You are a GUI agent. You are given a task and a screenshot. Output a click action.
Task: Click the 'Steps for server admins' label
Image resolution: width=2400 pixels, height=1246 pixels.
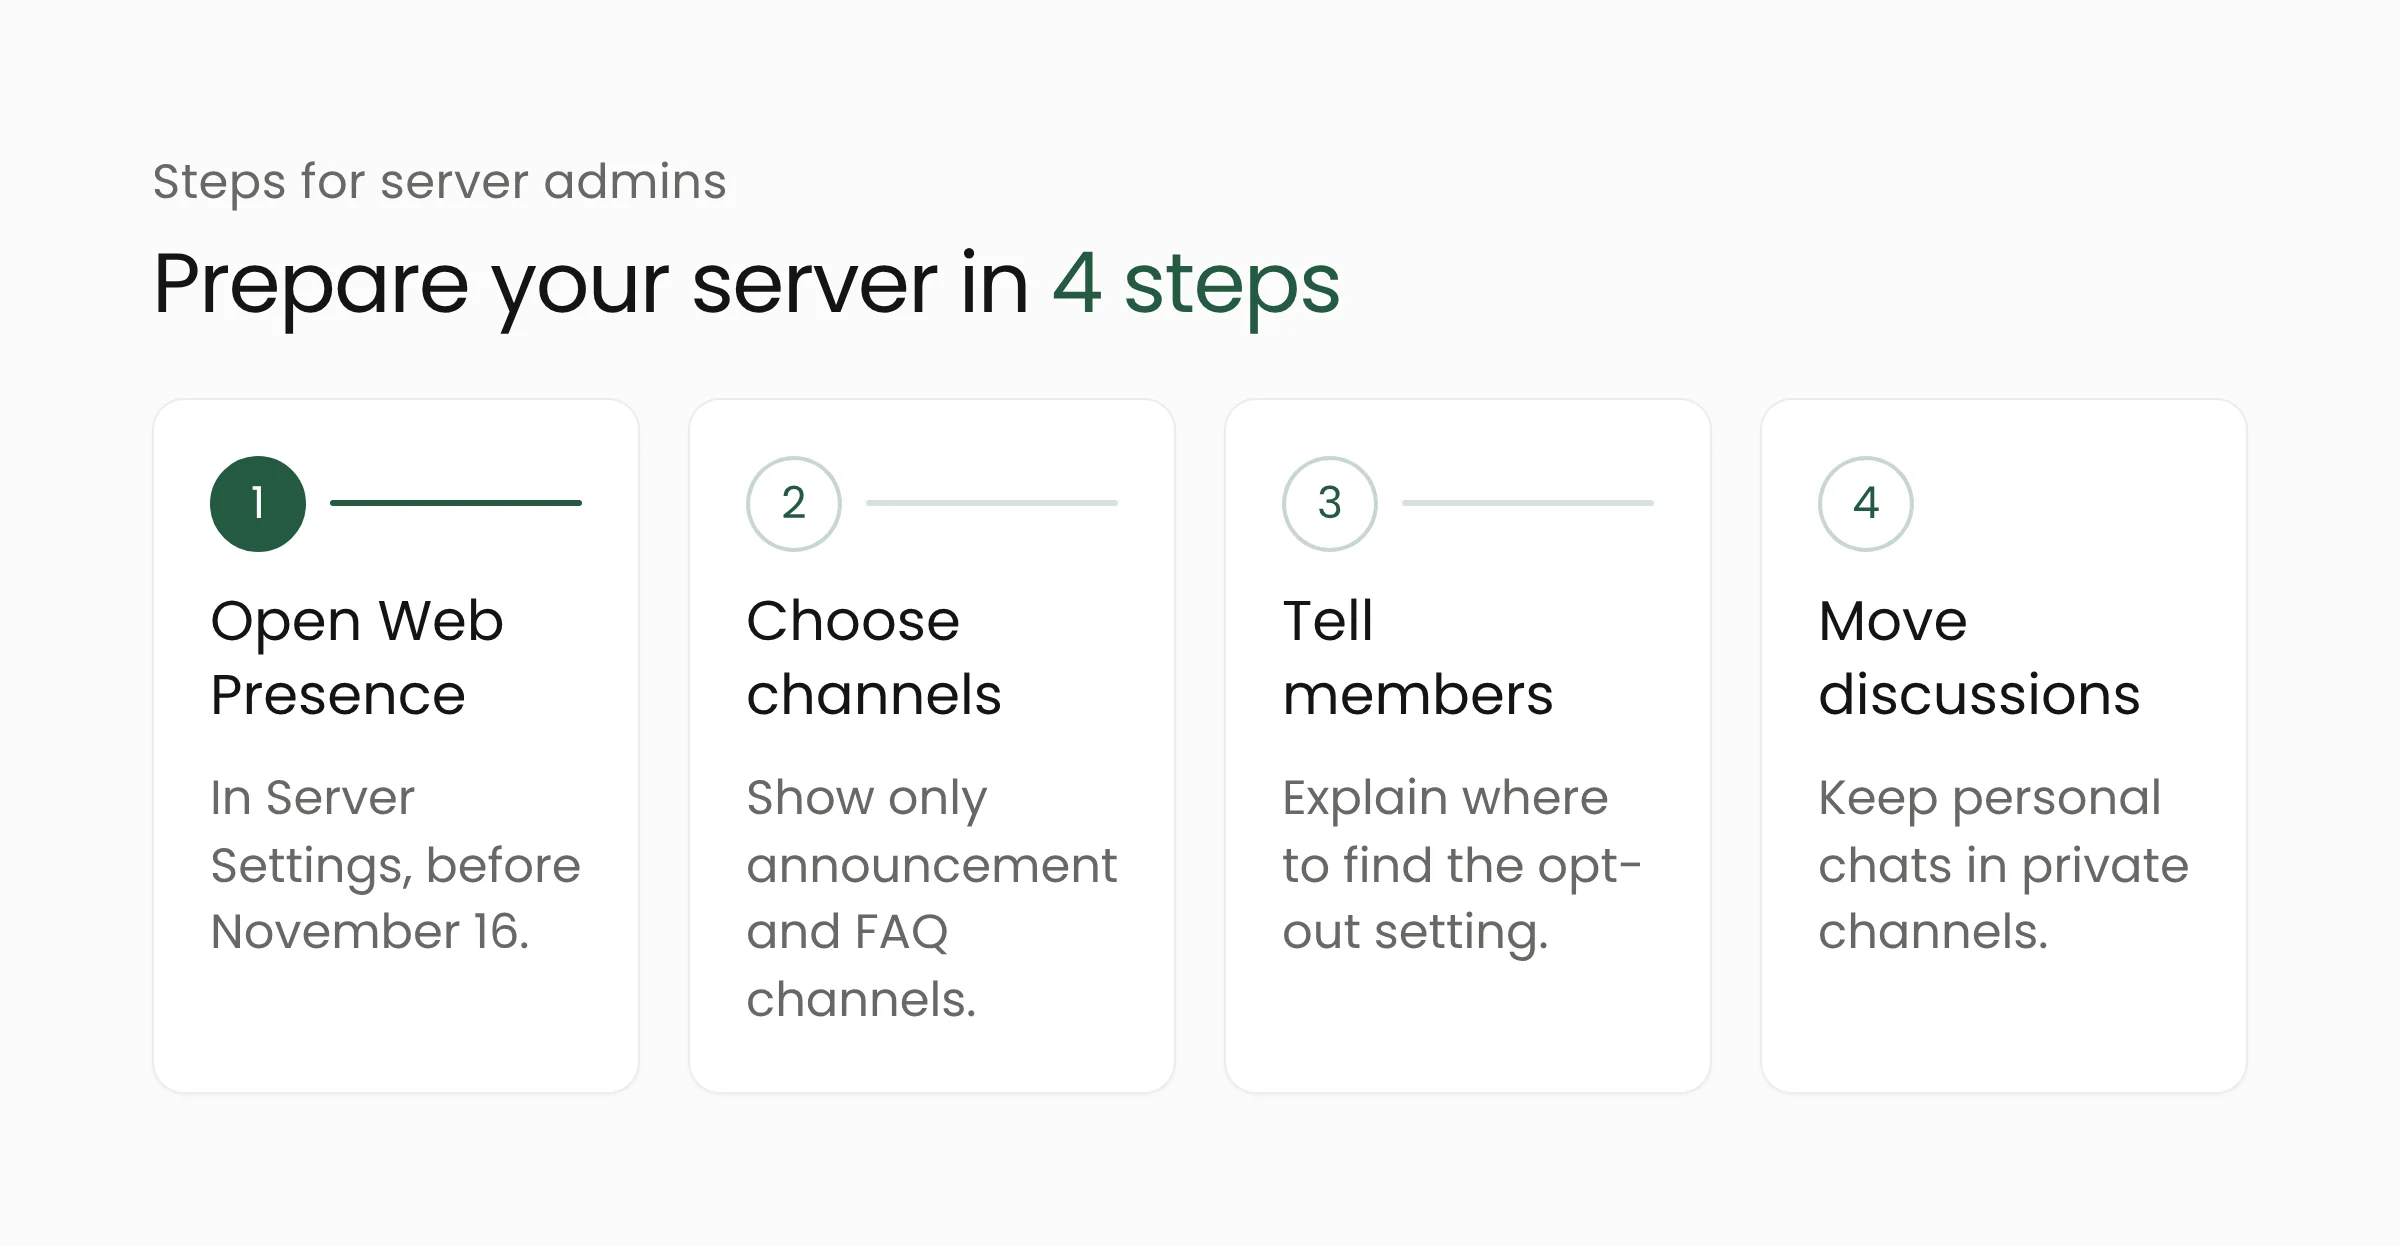pyautogui.click(x=439, y=182)
